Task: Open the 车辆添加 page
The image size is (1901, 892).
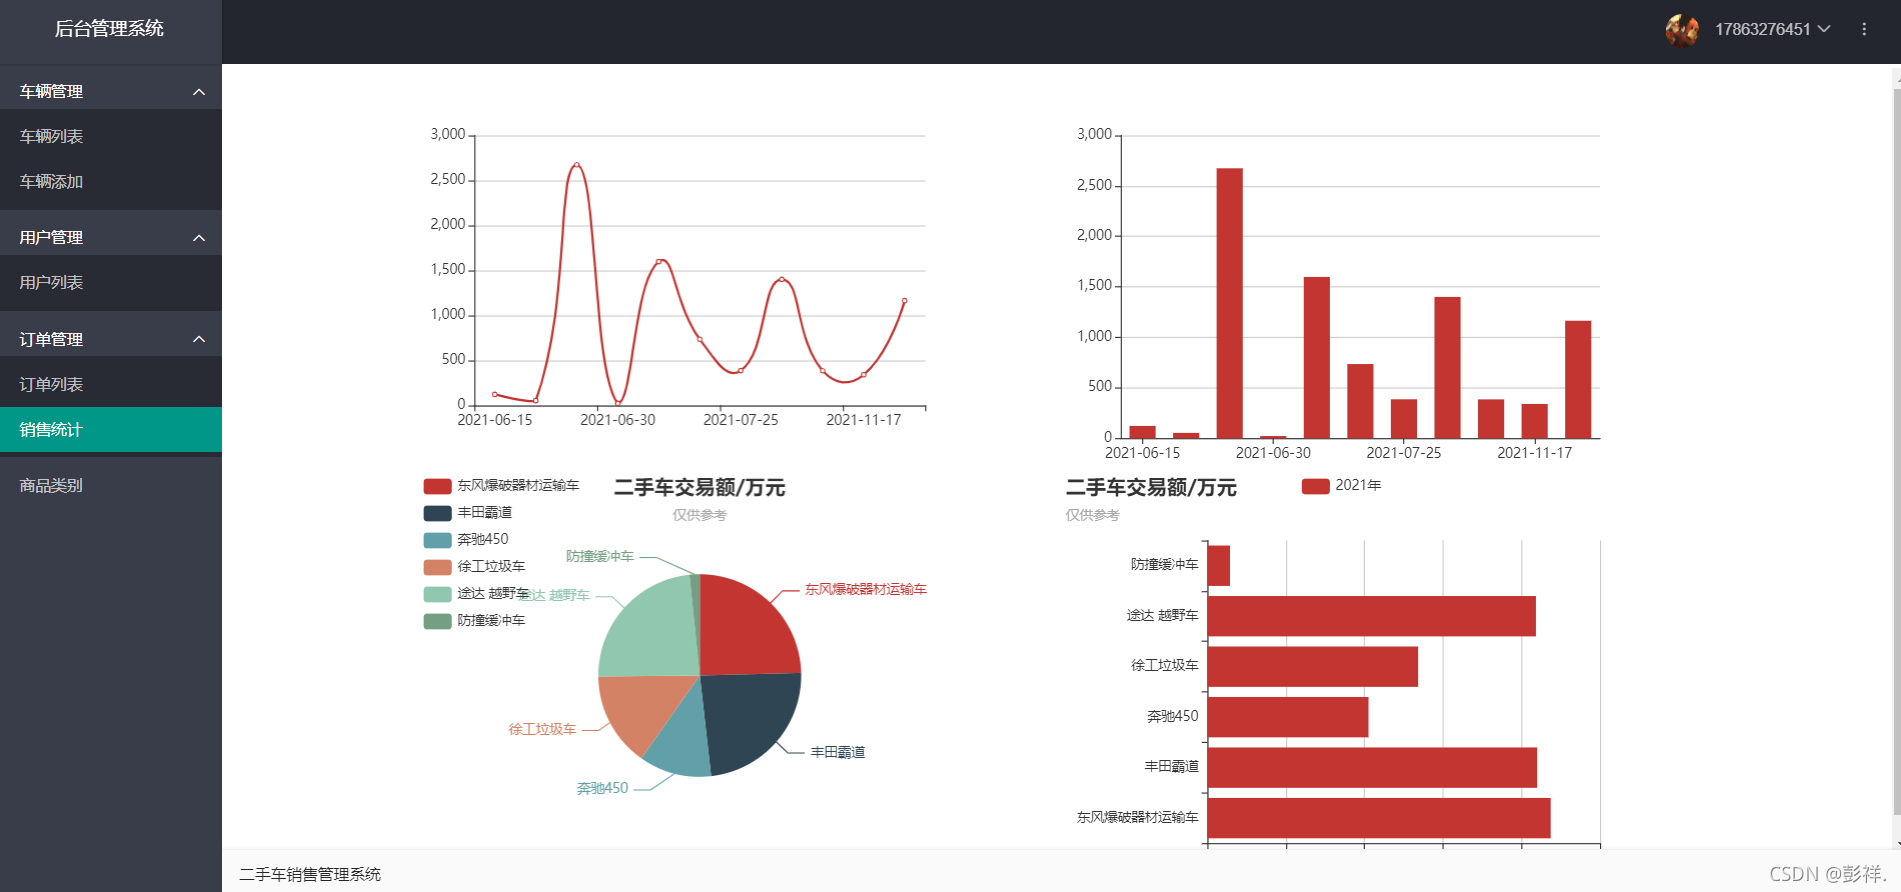Action: 111,181
